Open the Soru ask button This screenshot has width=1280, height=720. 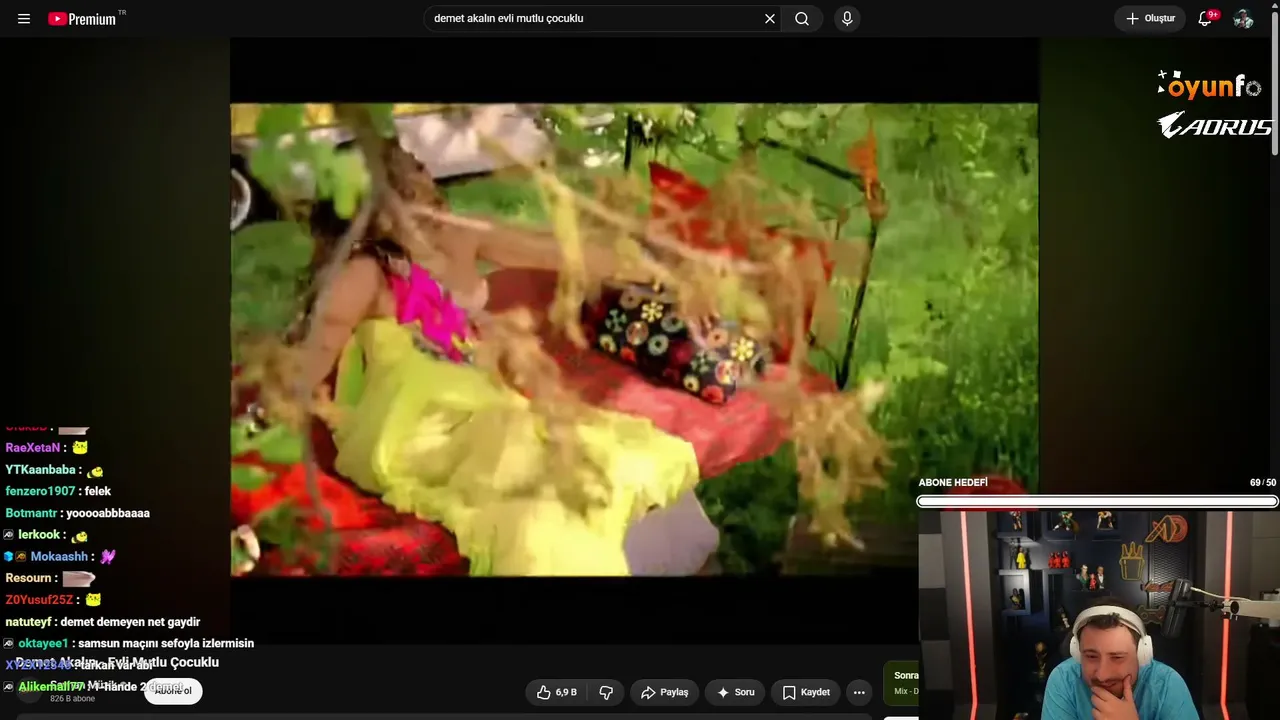click(x=735, y=692)
